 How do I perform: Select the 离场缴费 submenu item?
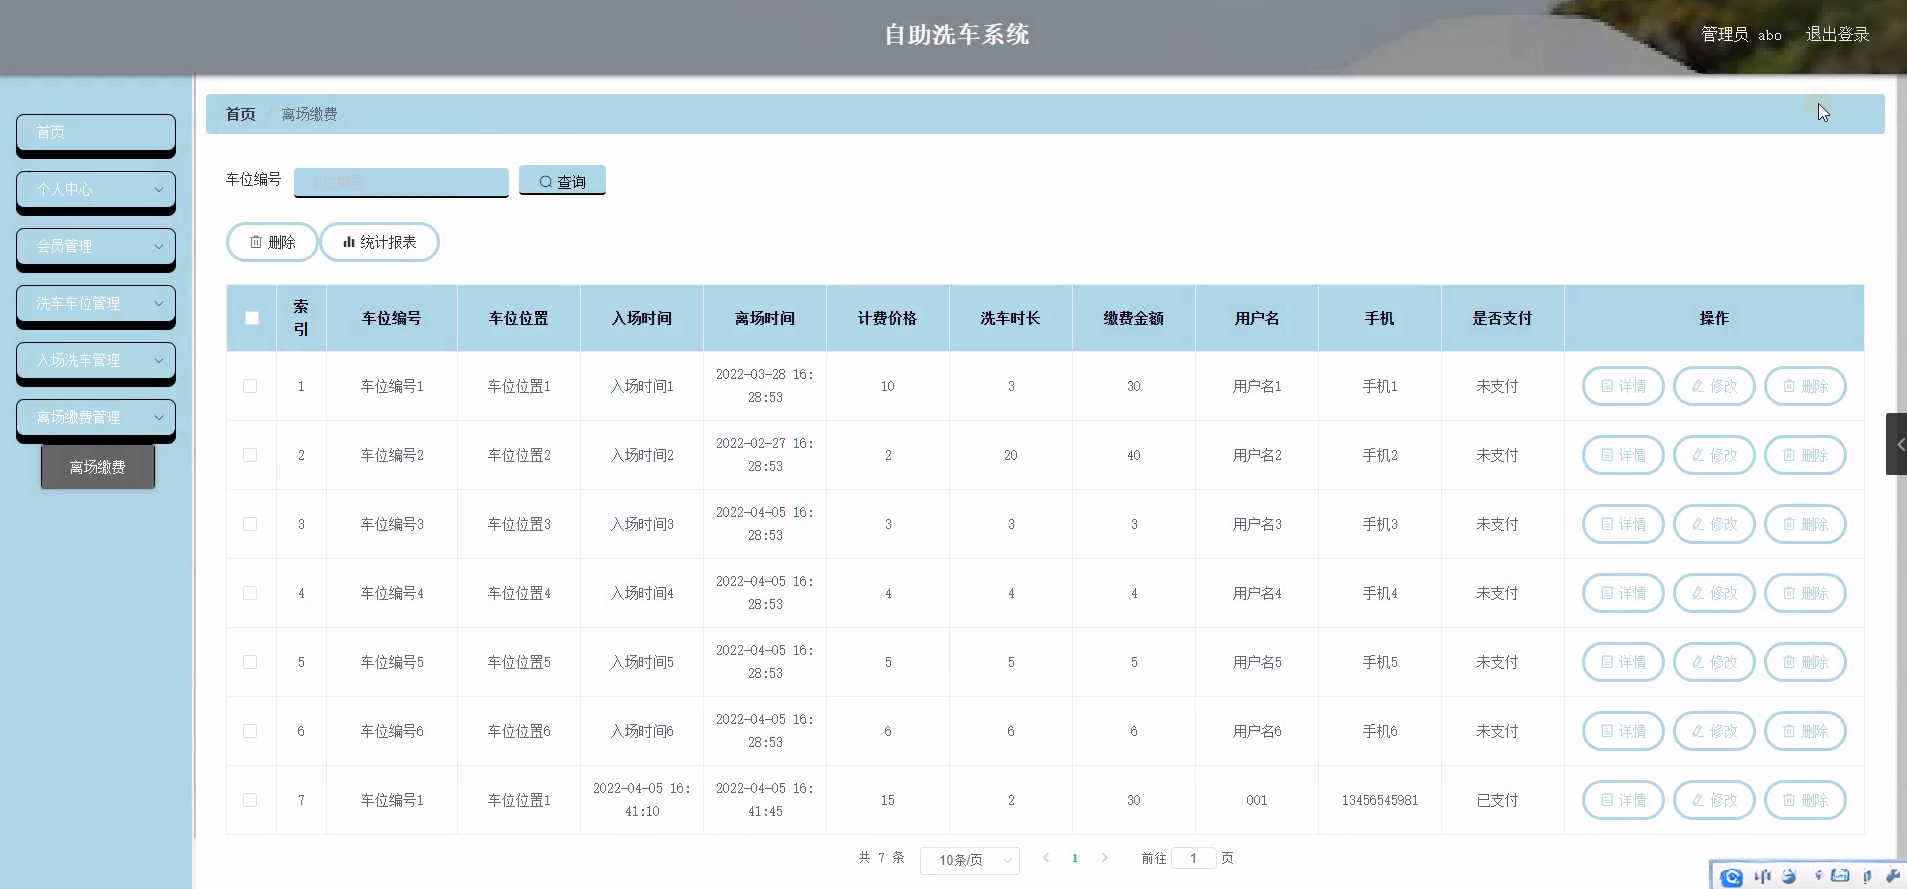98,467
